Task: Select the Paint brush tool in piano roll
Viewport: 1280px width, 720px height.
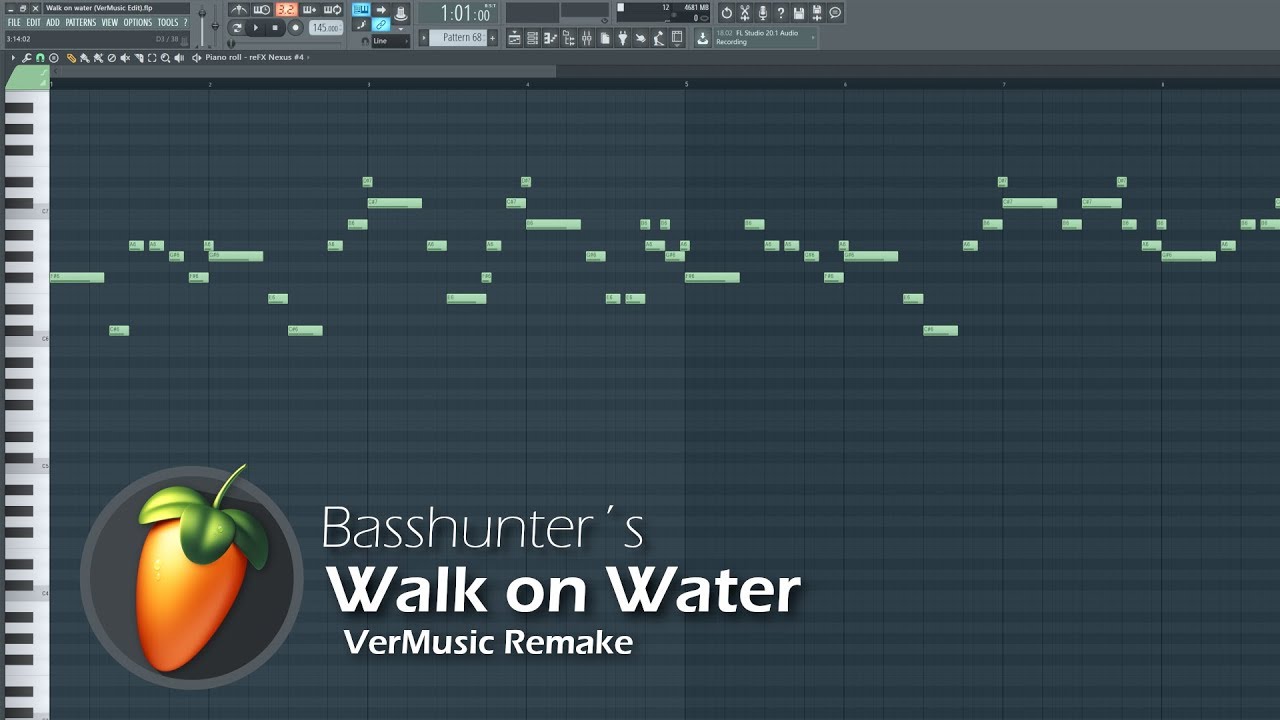Action: click(85, 58)
